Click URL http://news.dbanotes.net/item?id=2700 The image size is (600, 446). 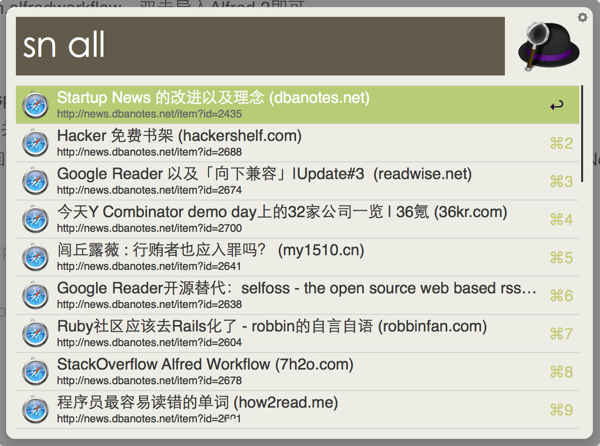point(149,228)
